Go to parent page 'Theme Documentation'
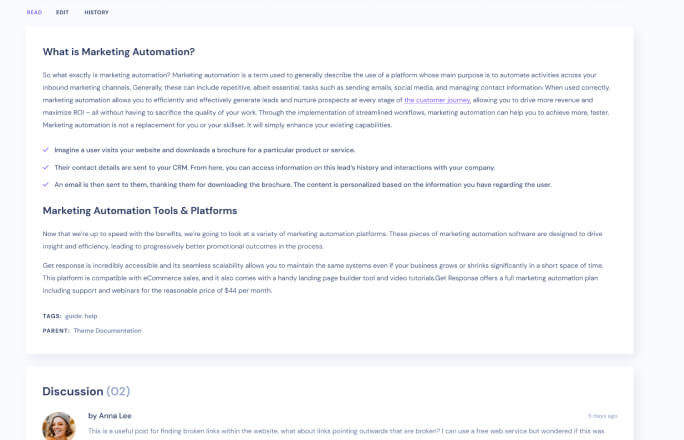Image resolution: width=684 pixels, height=440 pixels. coord(107,330)
